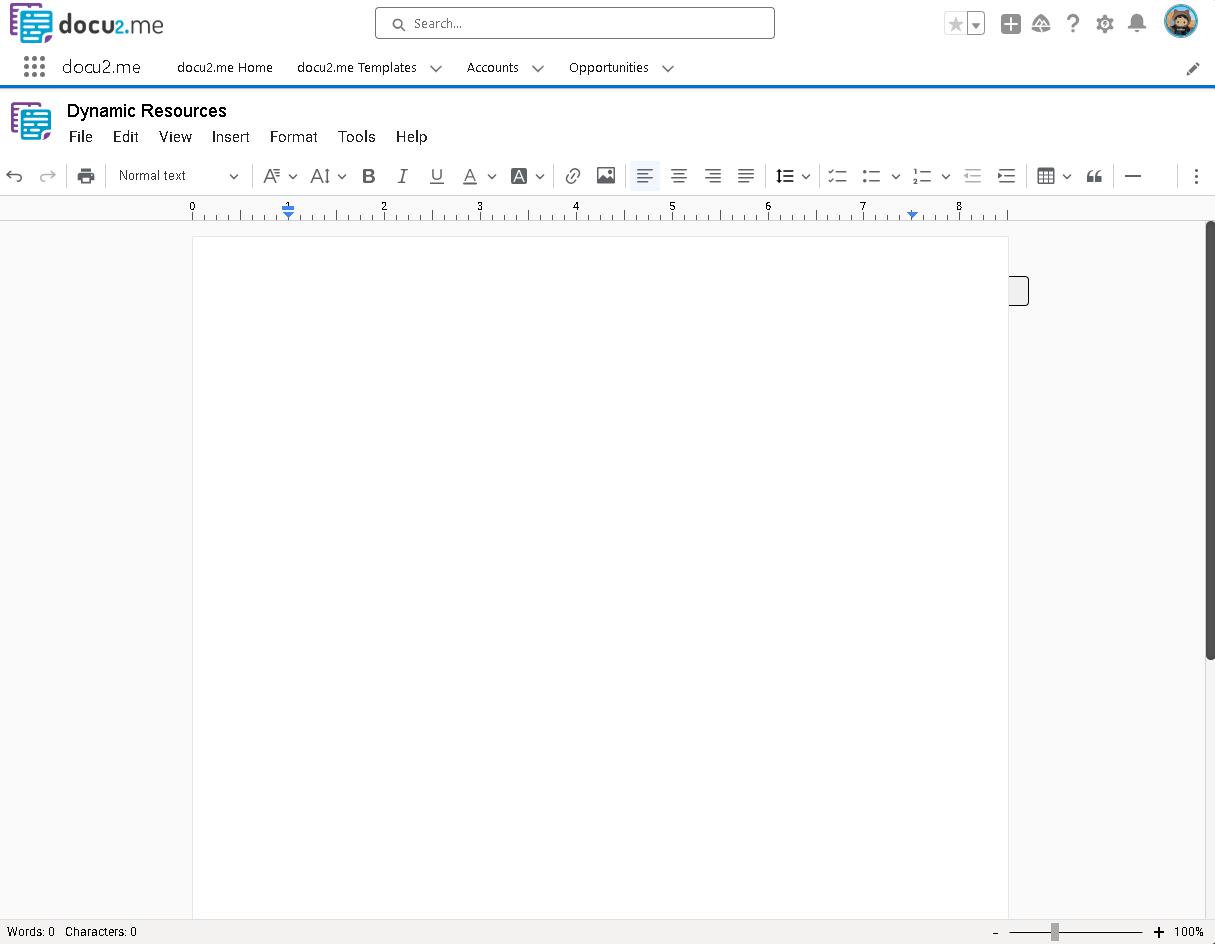The image size is (1215, 944).
Task: Open the File menu
Action: pos(81,137)
